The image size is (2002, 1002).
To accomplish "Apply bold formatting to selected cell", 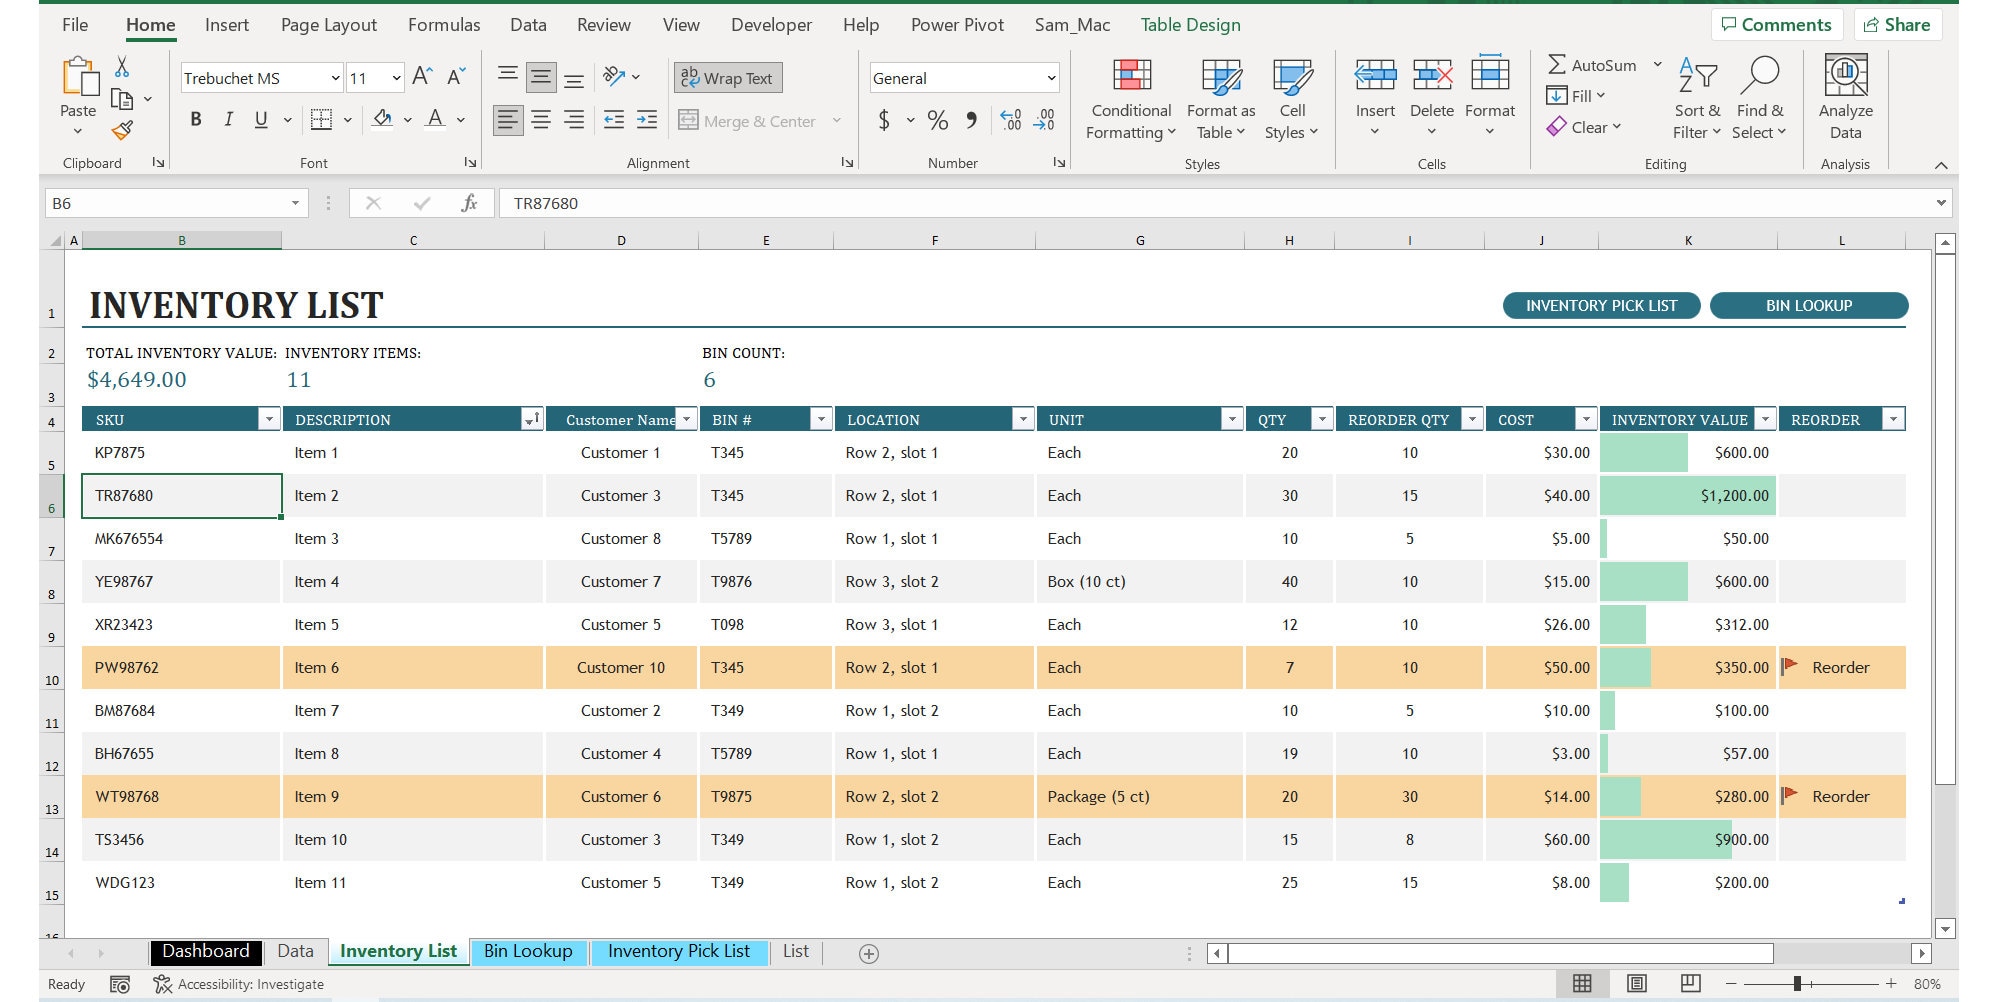I will [195, 118].
